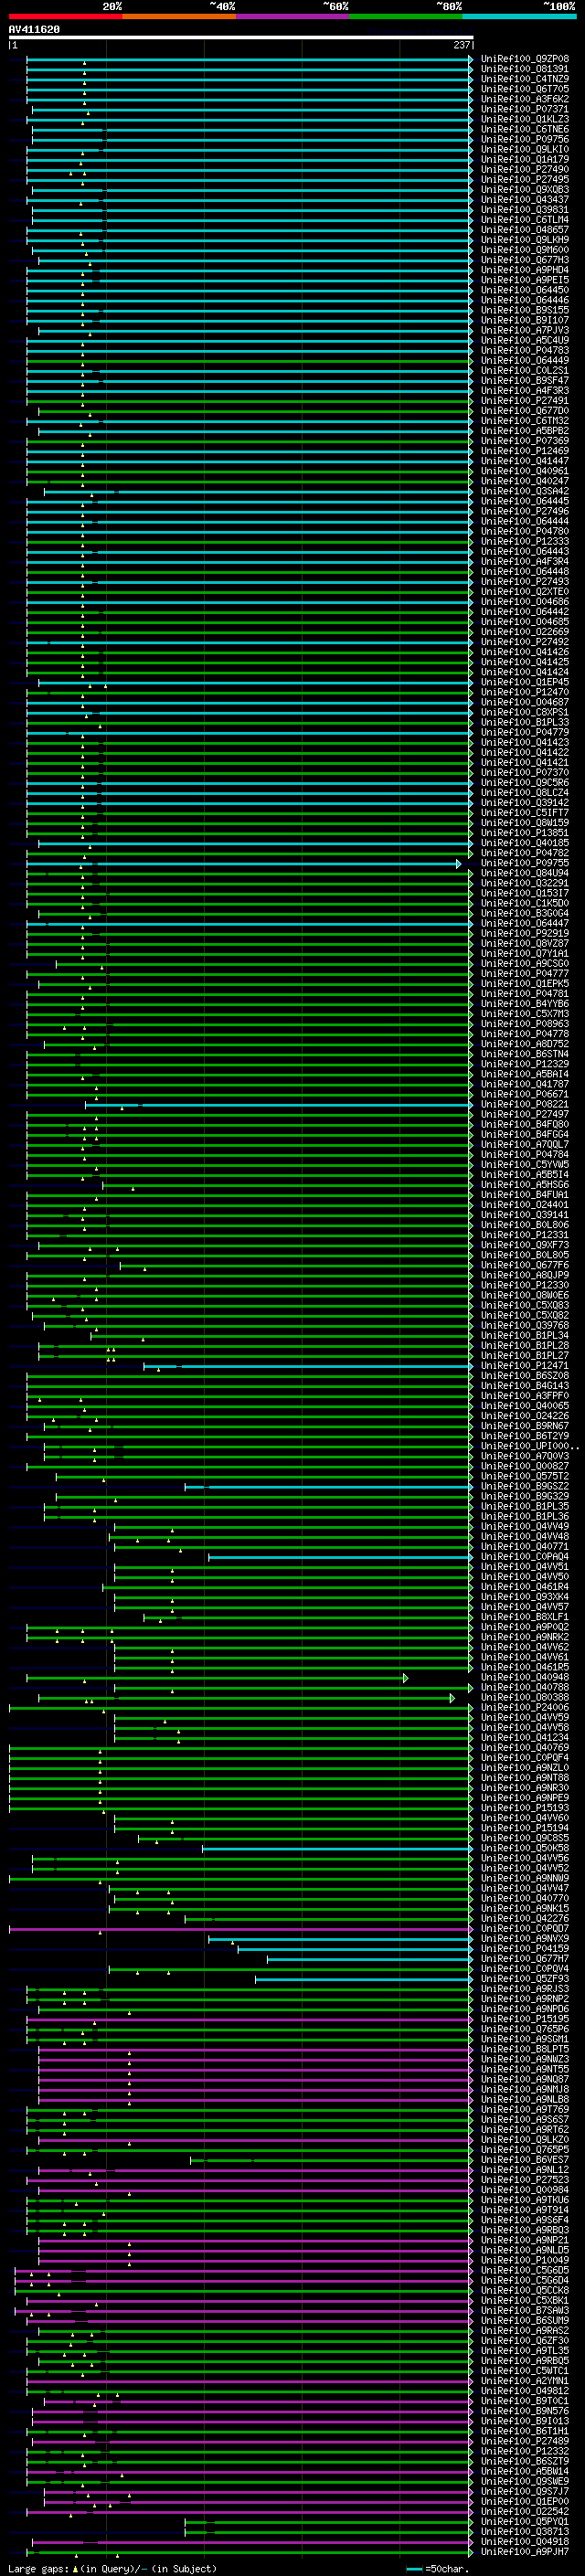Viewport: 585px width, 2576px height.
Task: Click the white query sequence bar
Action: pyautogui.click(x=240, y=38)
